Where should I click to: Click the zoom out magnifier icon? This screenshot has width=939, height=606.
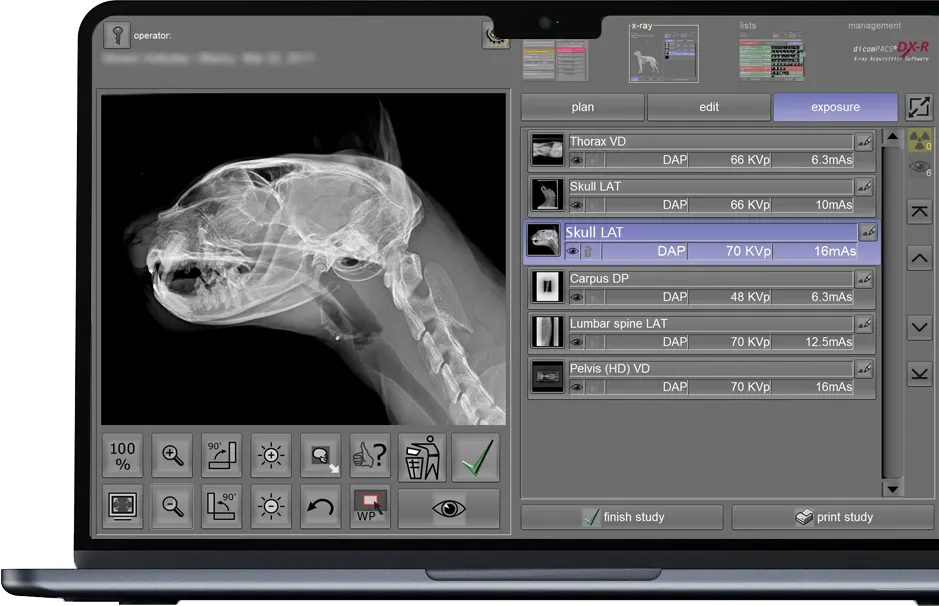pyautogui.click(x=172, y=507)
